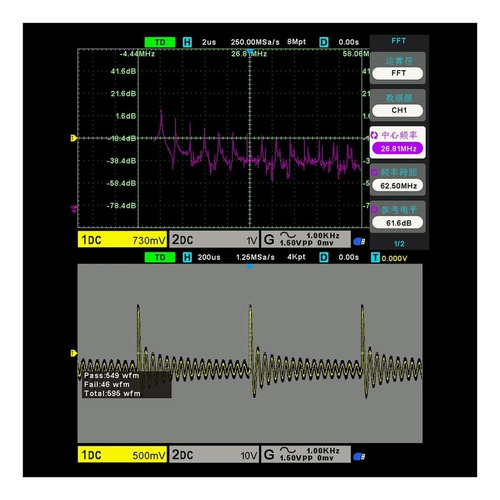Click blue trigger position marker atop lower waveform
The height and width of the screenshot is (500, 500).
click(250, 267)
